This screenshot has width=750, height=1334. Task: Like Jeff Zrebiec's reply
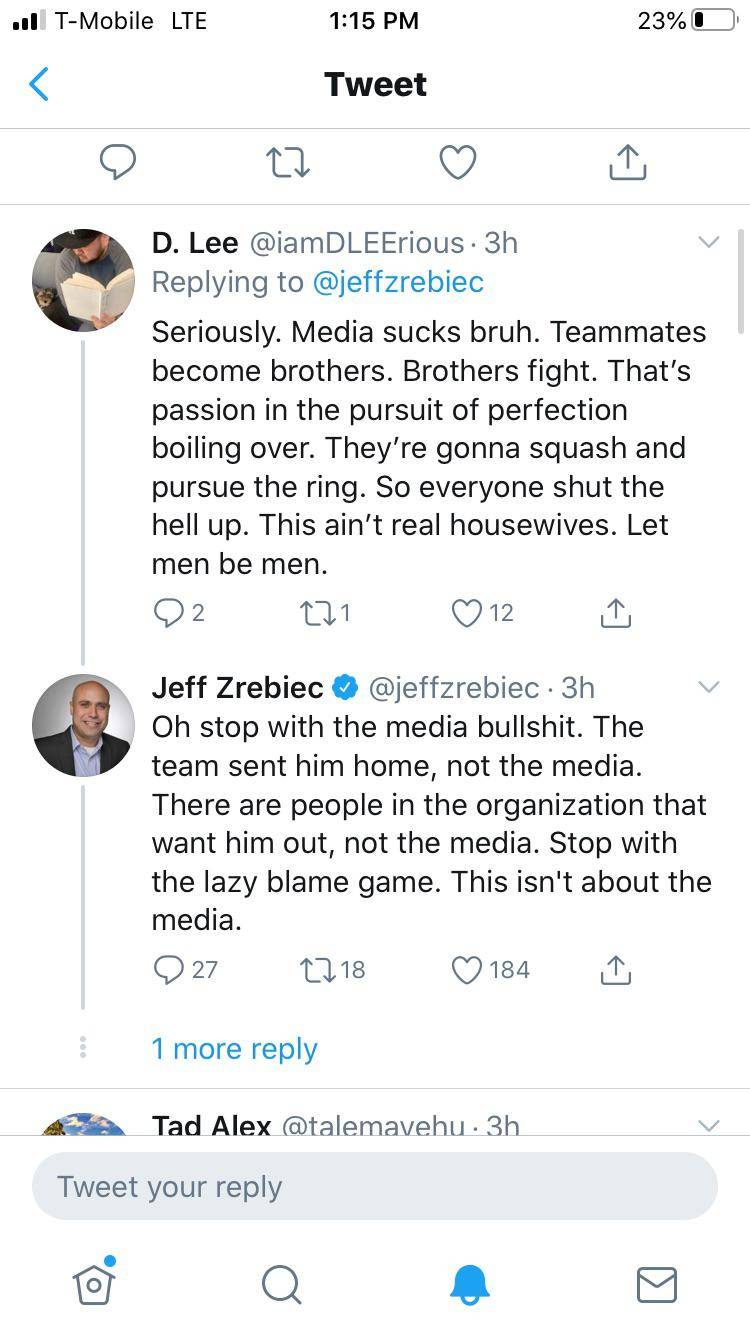pos(466,969)
